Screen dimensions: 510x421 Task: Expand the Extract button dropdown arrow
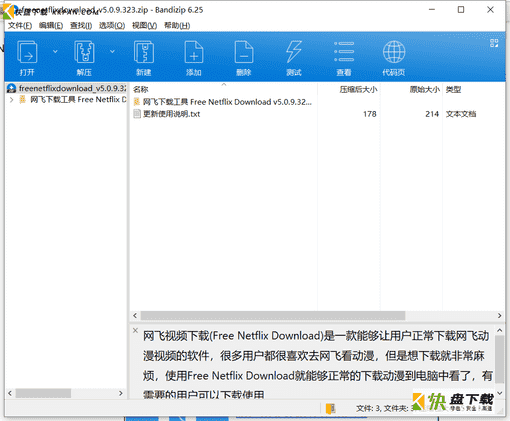112,51
